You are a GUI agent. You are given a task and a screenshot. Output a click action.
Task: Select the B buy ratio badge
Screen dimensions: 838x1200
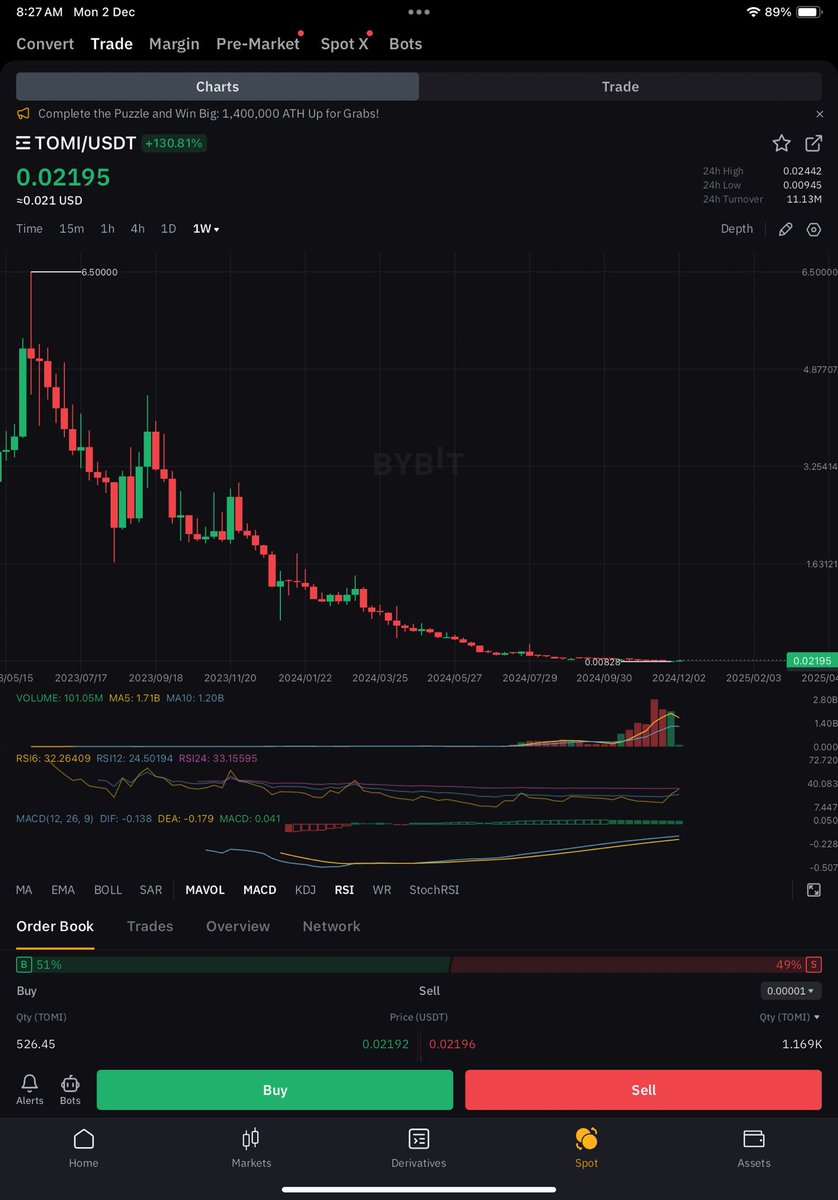(24, 964)
